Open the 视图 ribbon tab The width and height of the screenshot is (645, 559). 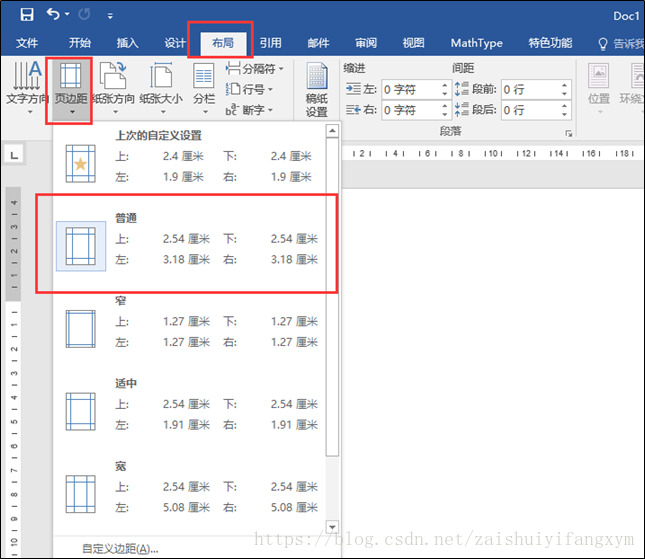coord(413,43)
